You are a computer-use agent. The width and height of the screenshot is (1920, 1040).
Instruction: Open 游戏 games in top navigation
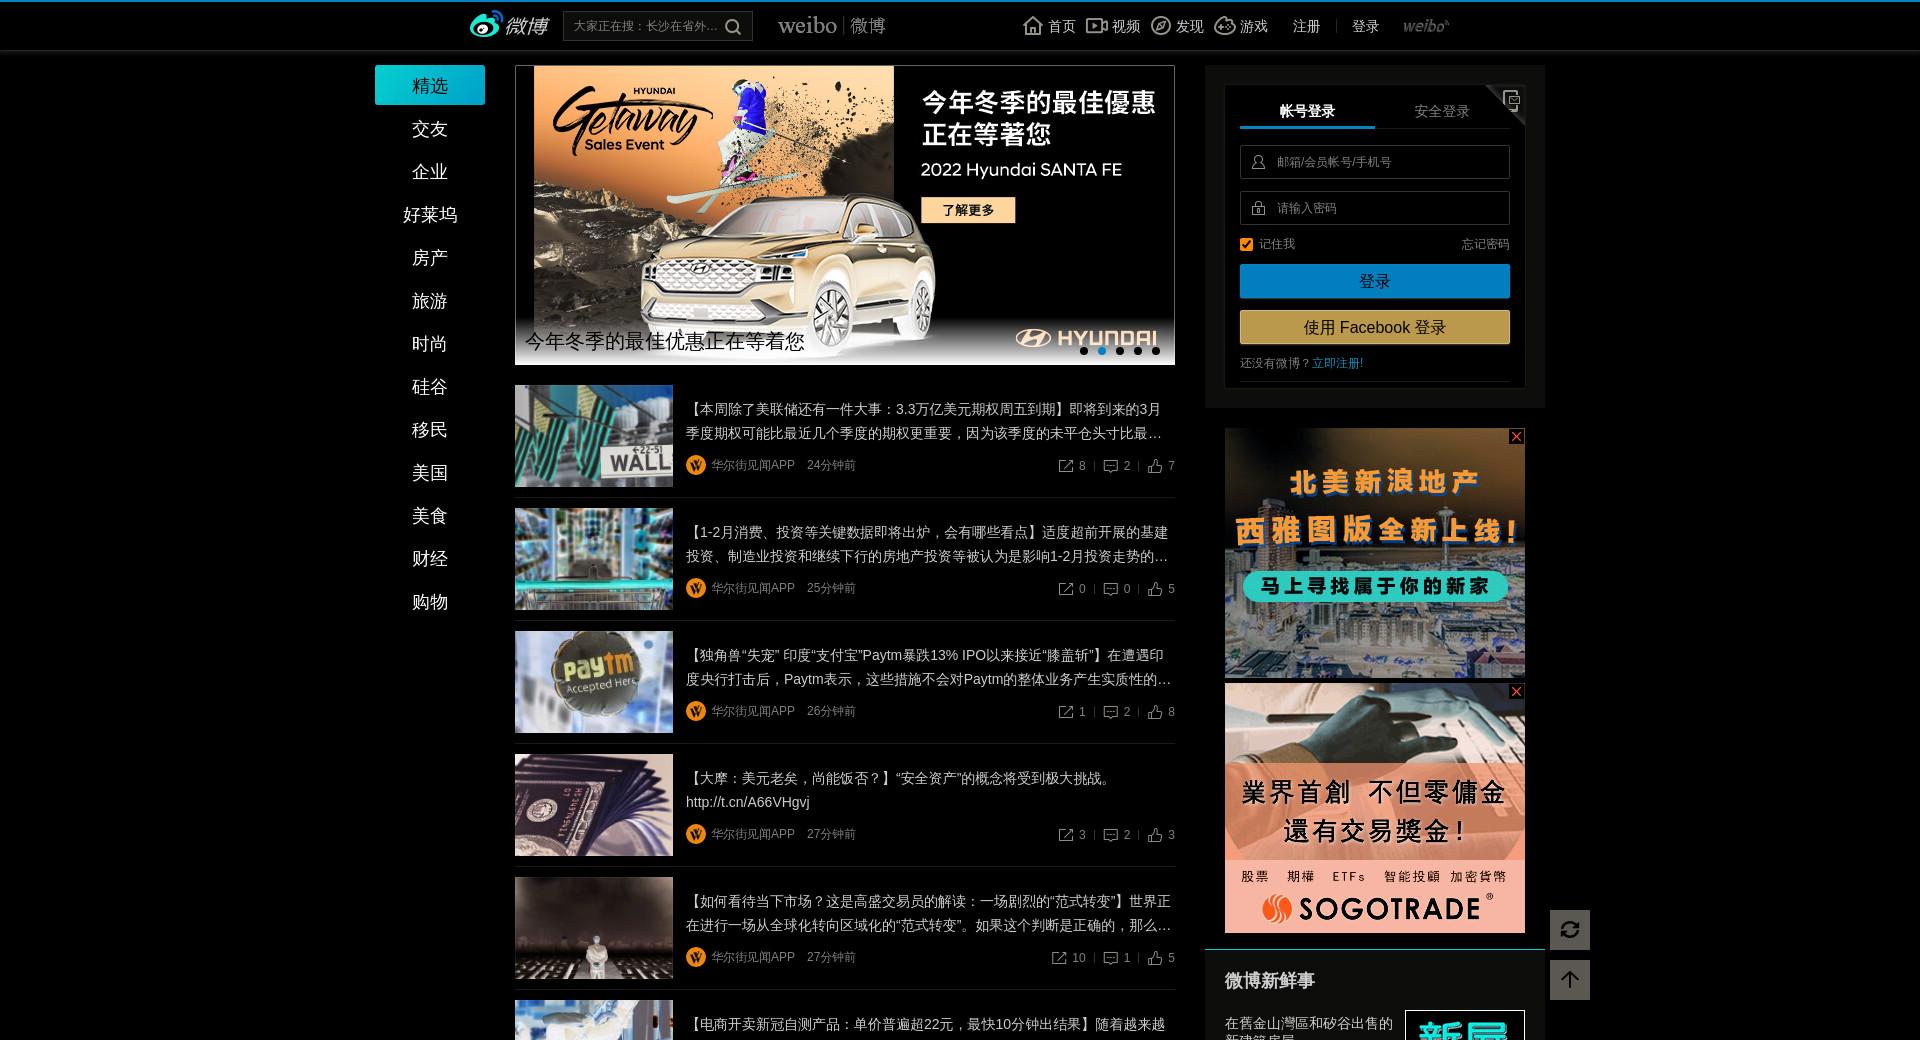1241,26
